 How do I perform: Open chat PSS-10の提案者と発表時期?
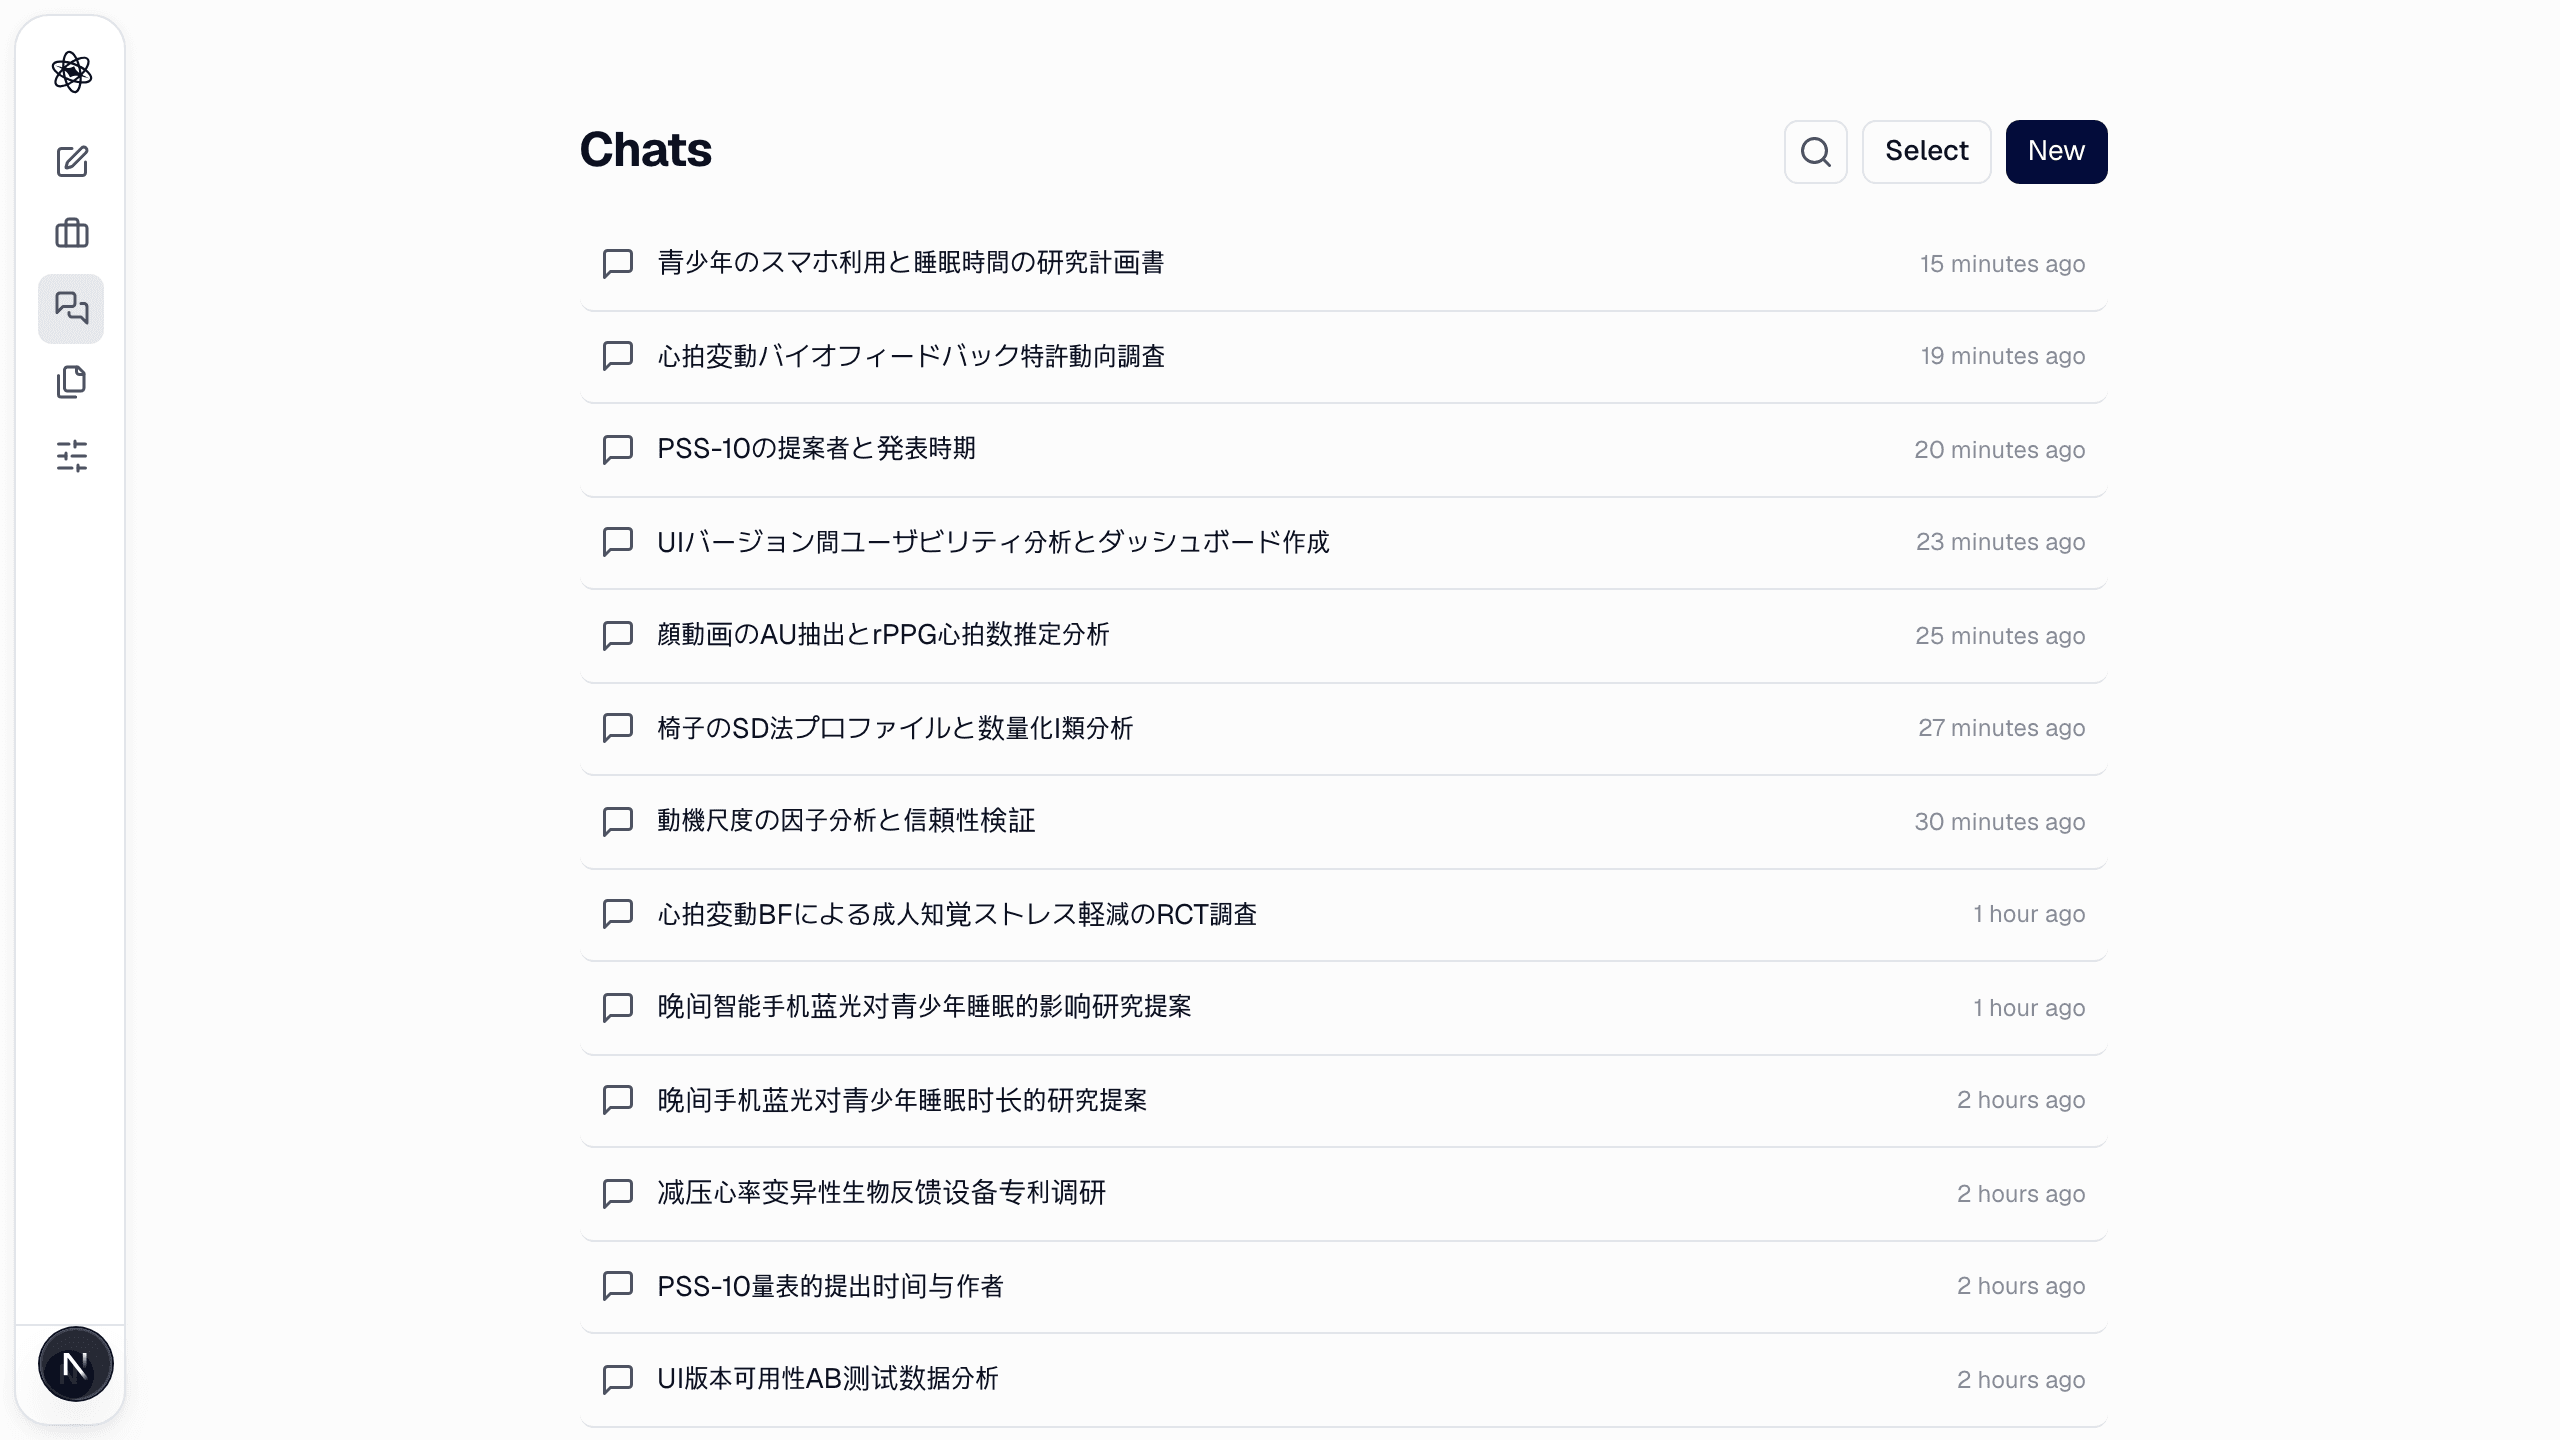tap(1343, 450)
